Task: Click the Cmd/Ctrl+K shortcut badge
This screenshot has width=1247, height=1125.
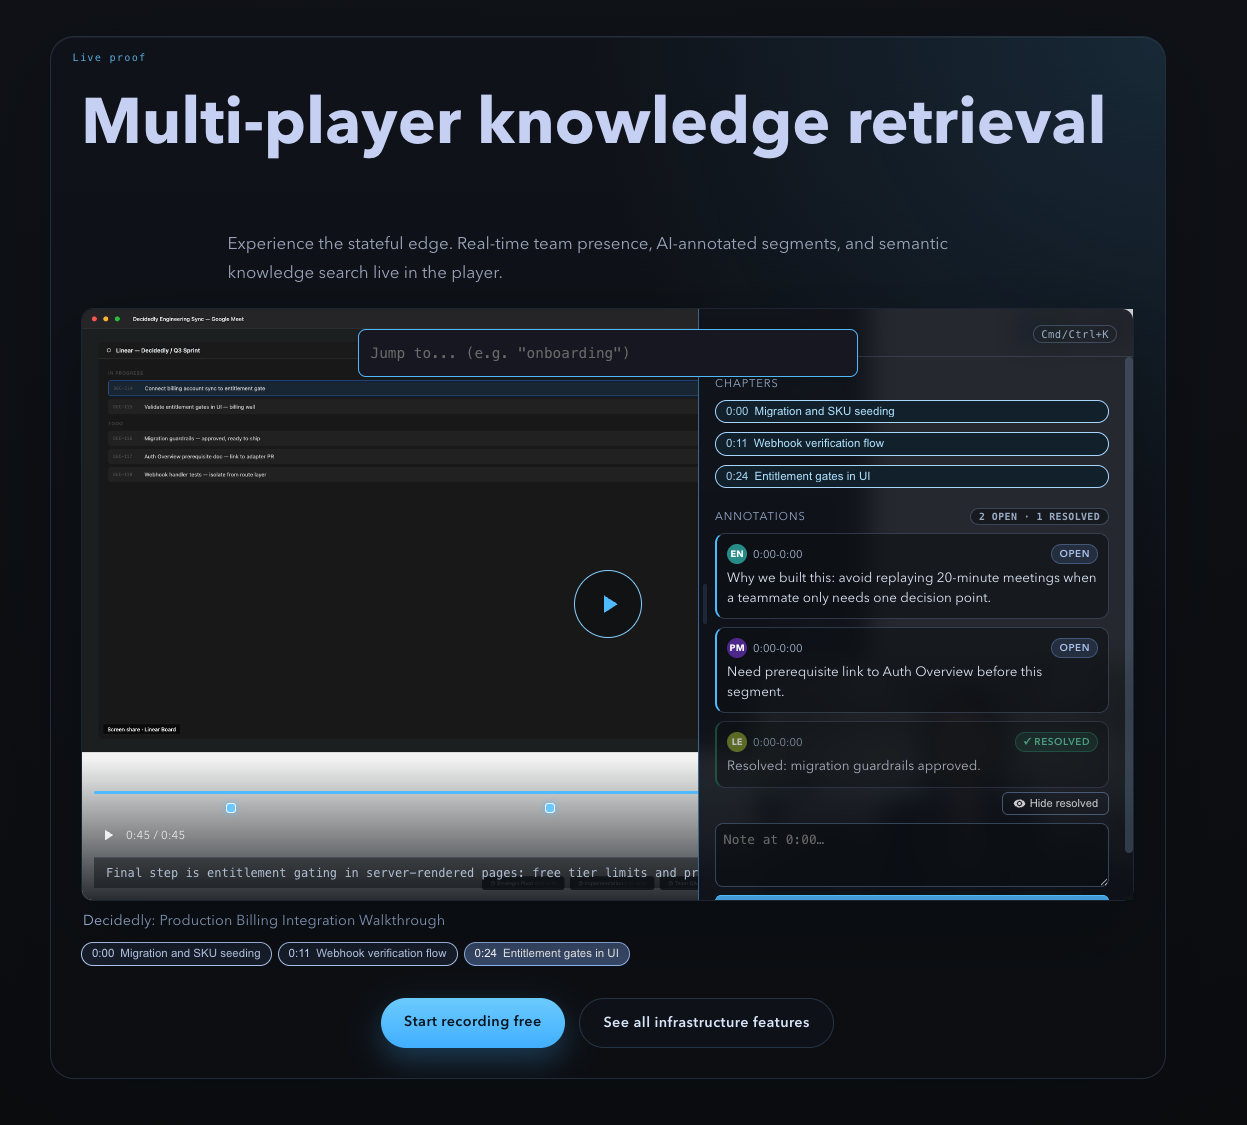Action: [1074, 334]
